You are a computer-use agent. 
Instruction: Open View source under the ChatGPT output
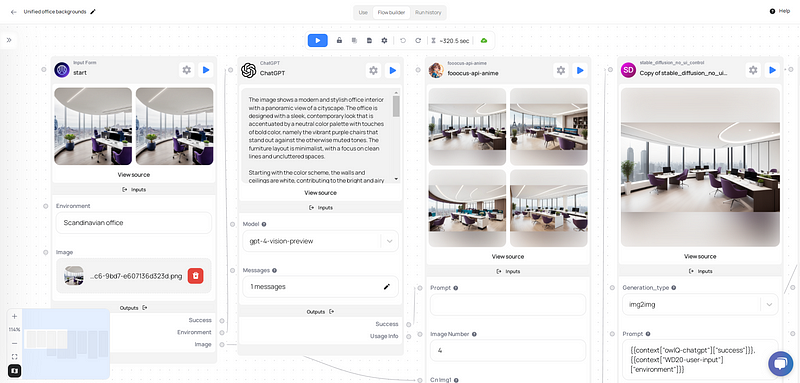point(320,193)
